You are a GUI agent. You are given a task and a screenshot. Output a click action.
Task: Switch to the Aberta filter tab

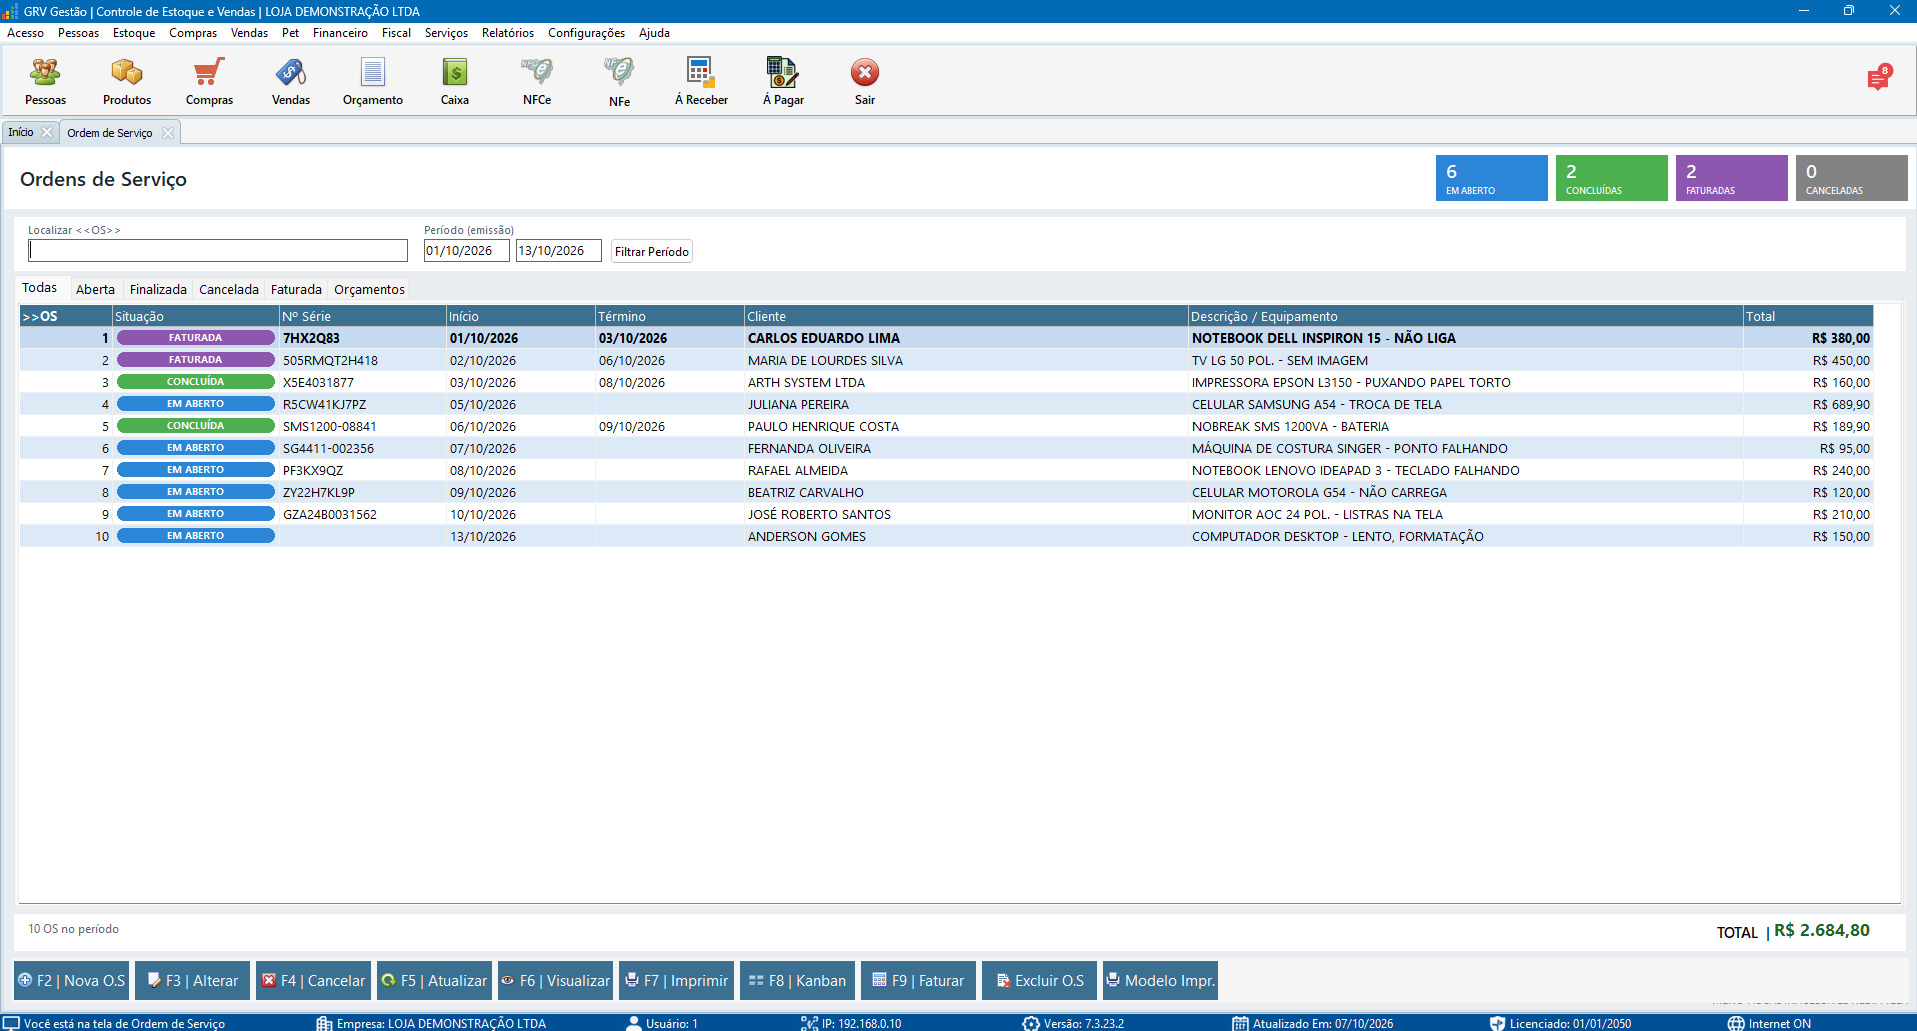click(x=95, y=289)
